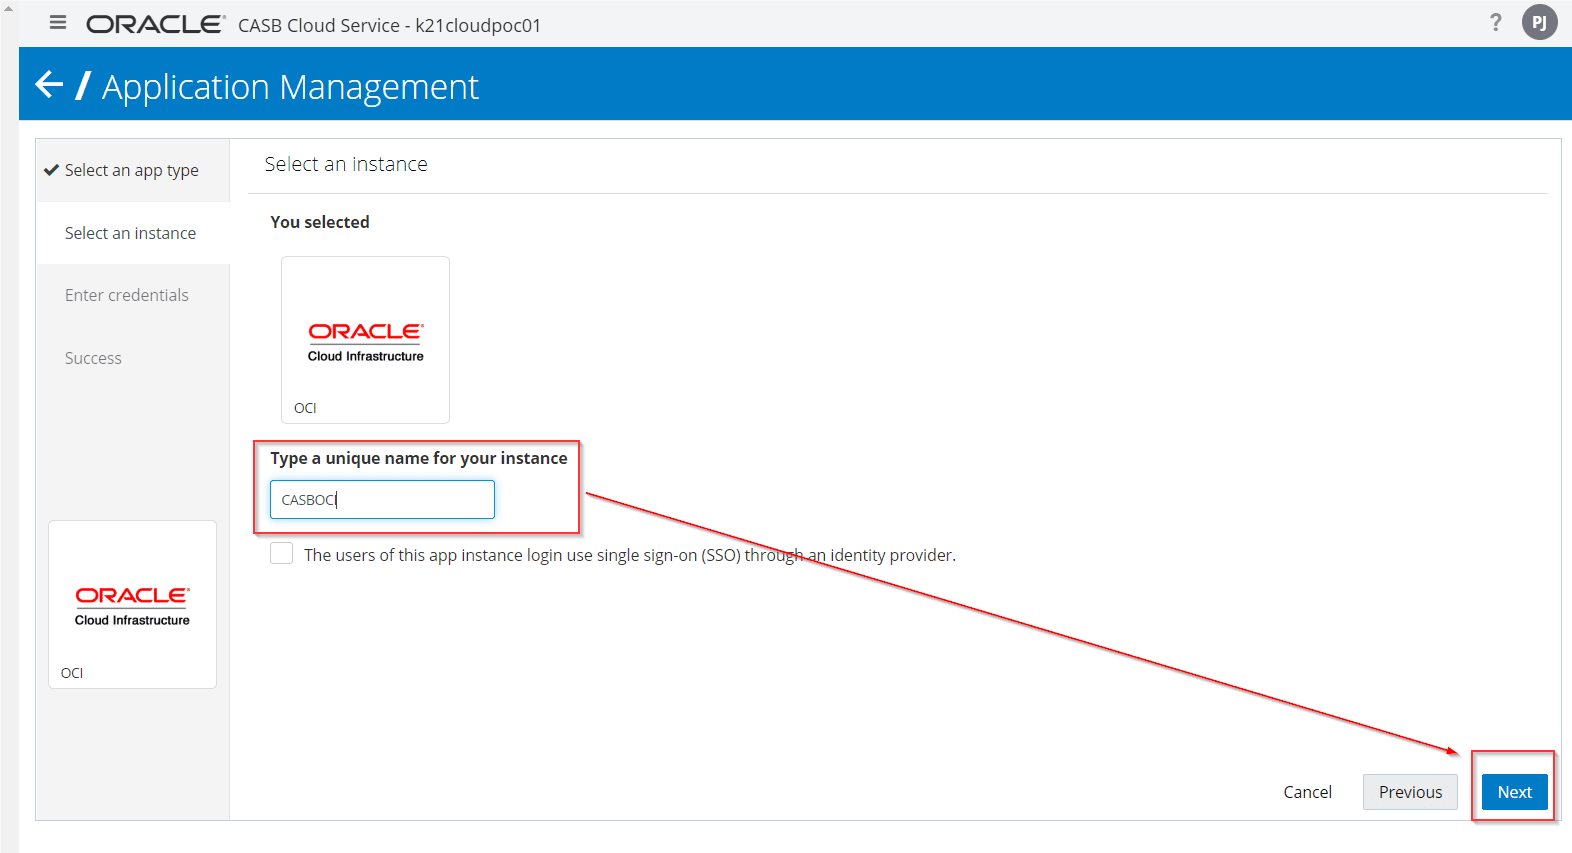Enable the single sign-on (SSO) checkbox
The height and width of the screenshot is (853, 1572).
(x=281, y=554)
